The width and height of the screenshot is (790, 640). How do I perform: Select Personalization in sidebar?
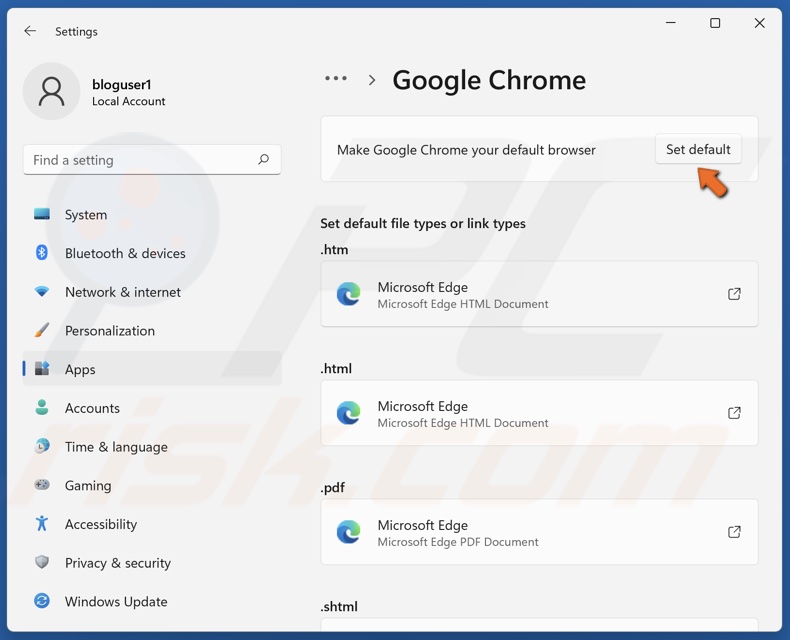click(x=109, y=331)
